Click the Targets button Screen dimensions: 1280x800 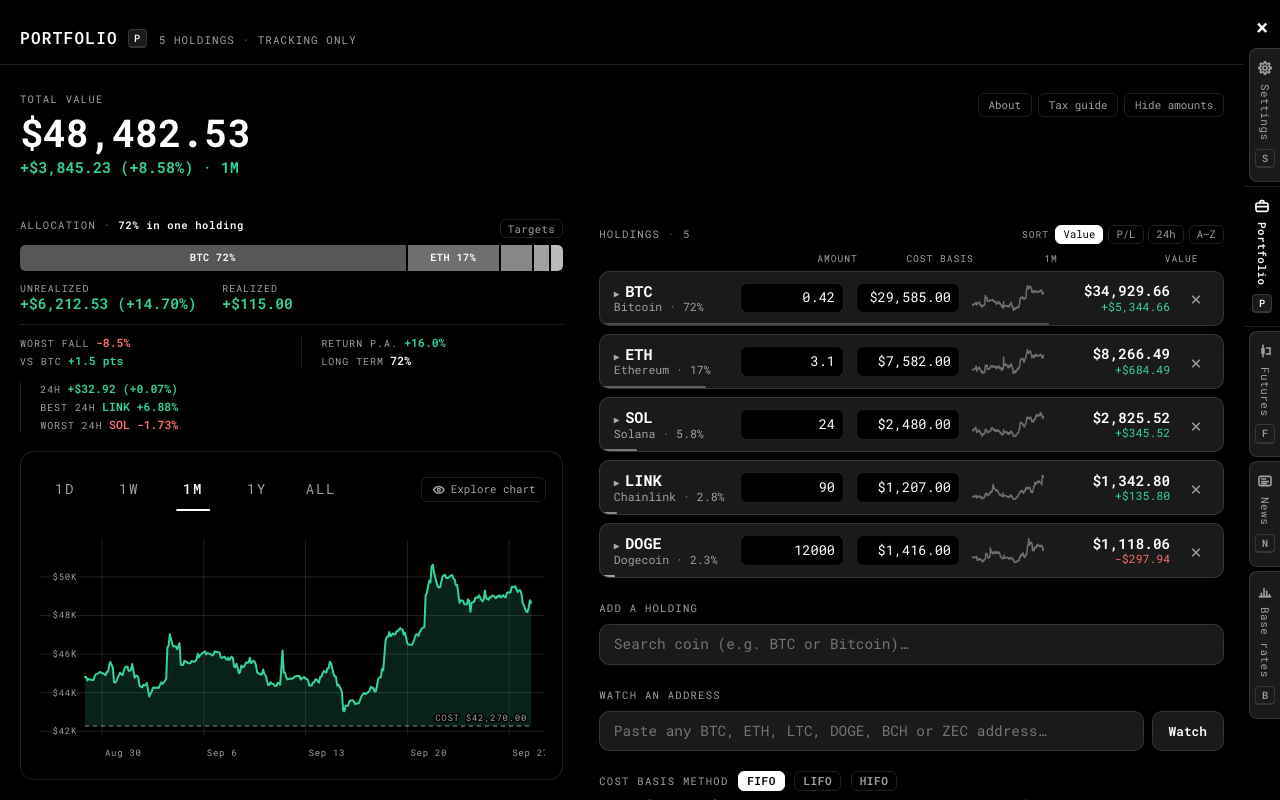coord(531,229)
